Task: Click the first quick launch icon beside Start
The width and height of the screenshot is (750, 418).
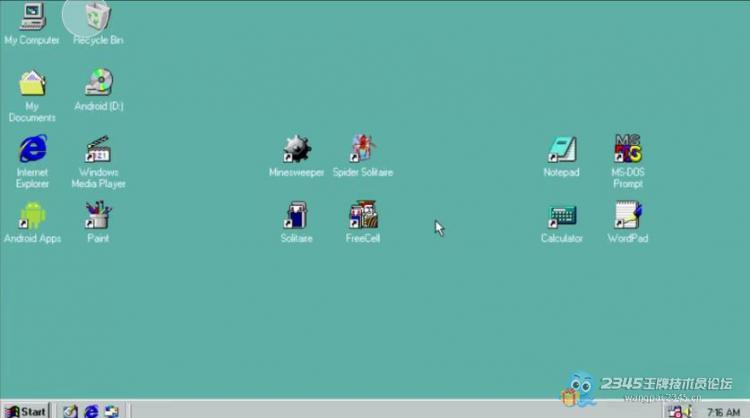Action: [70, 411]
